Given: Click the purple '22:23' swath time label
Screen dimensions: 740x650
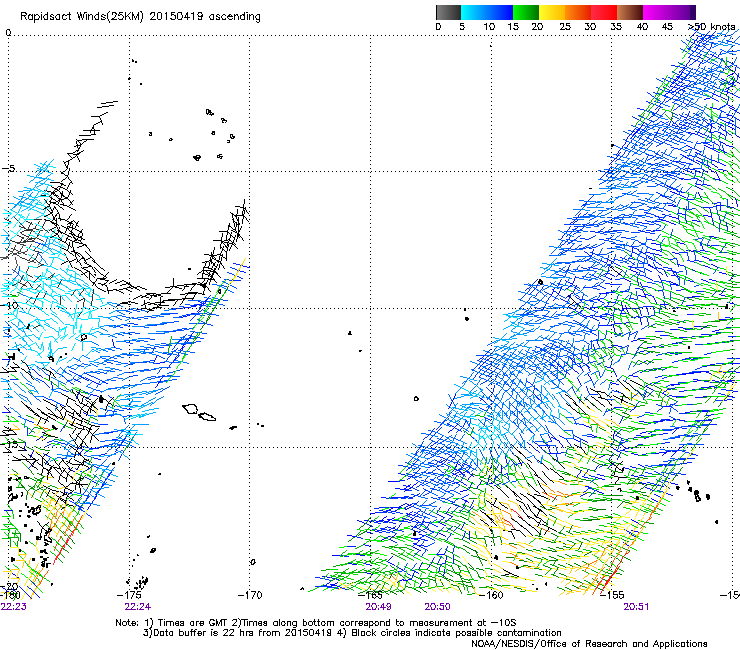Looking at the screenshot, I should 13,607.
